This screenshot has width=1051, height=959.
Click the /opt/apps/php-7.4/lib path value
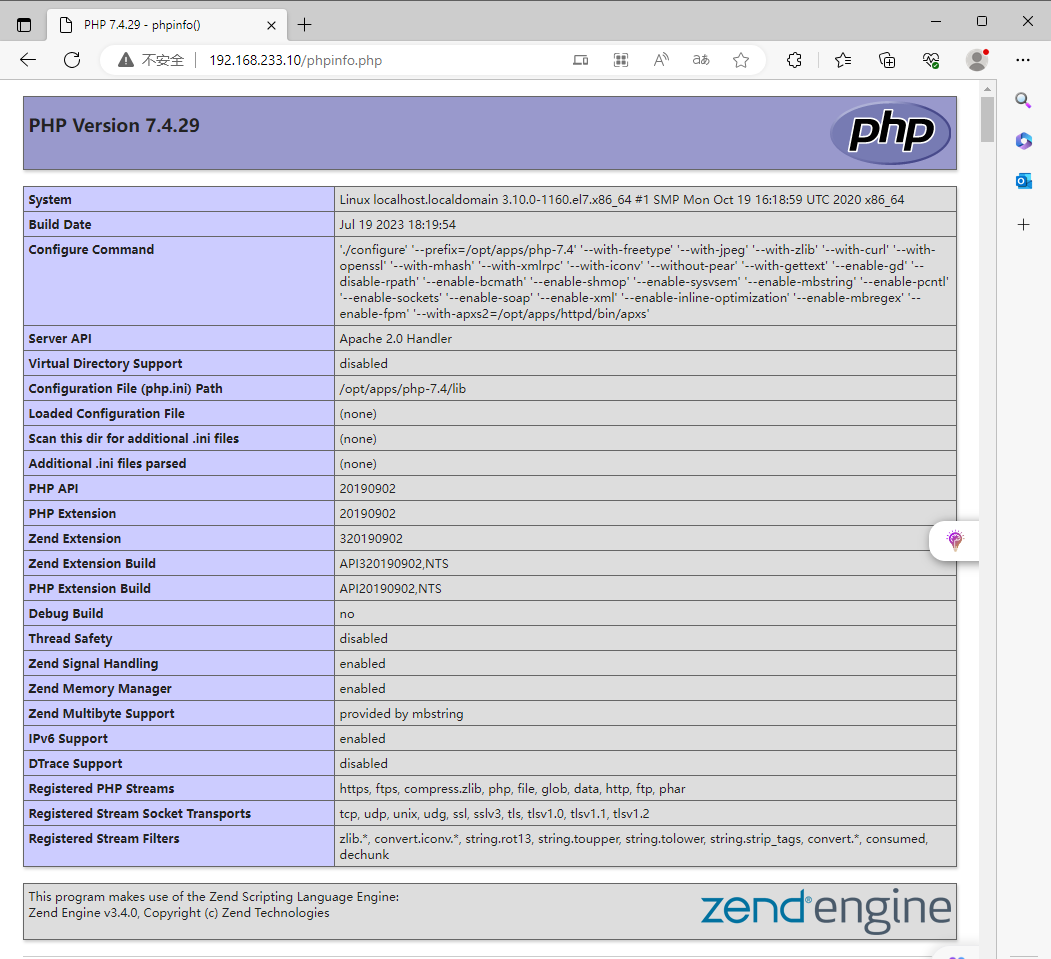pos(402,389)
